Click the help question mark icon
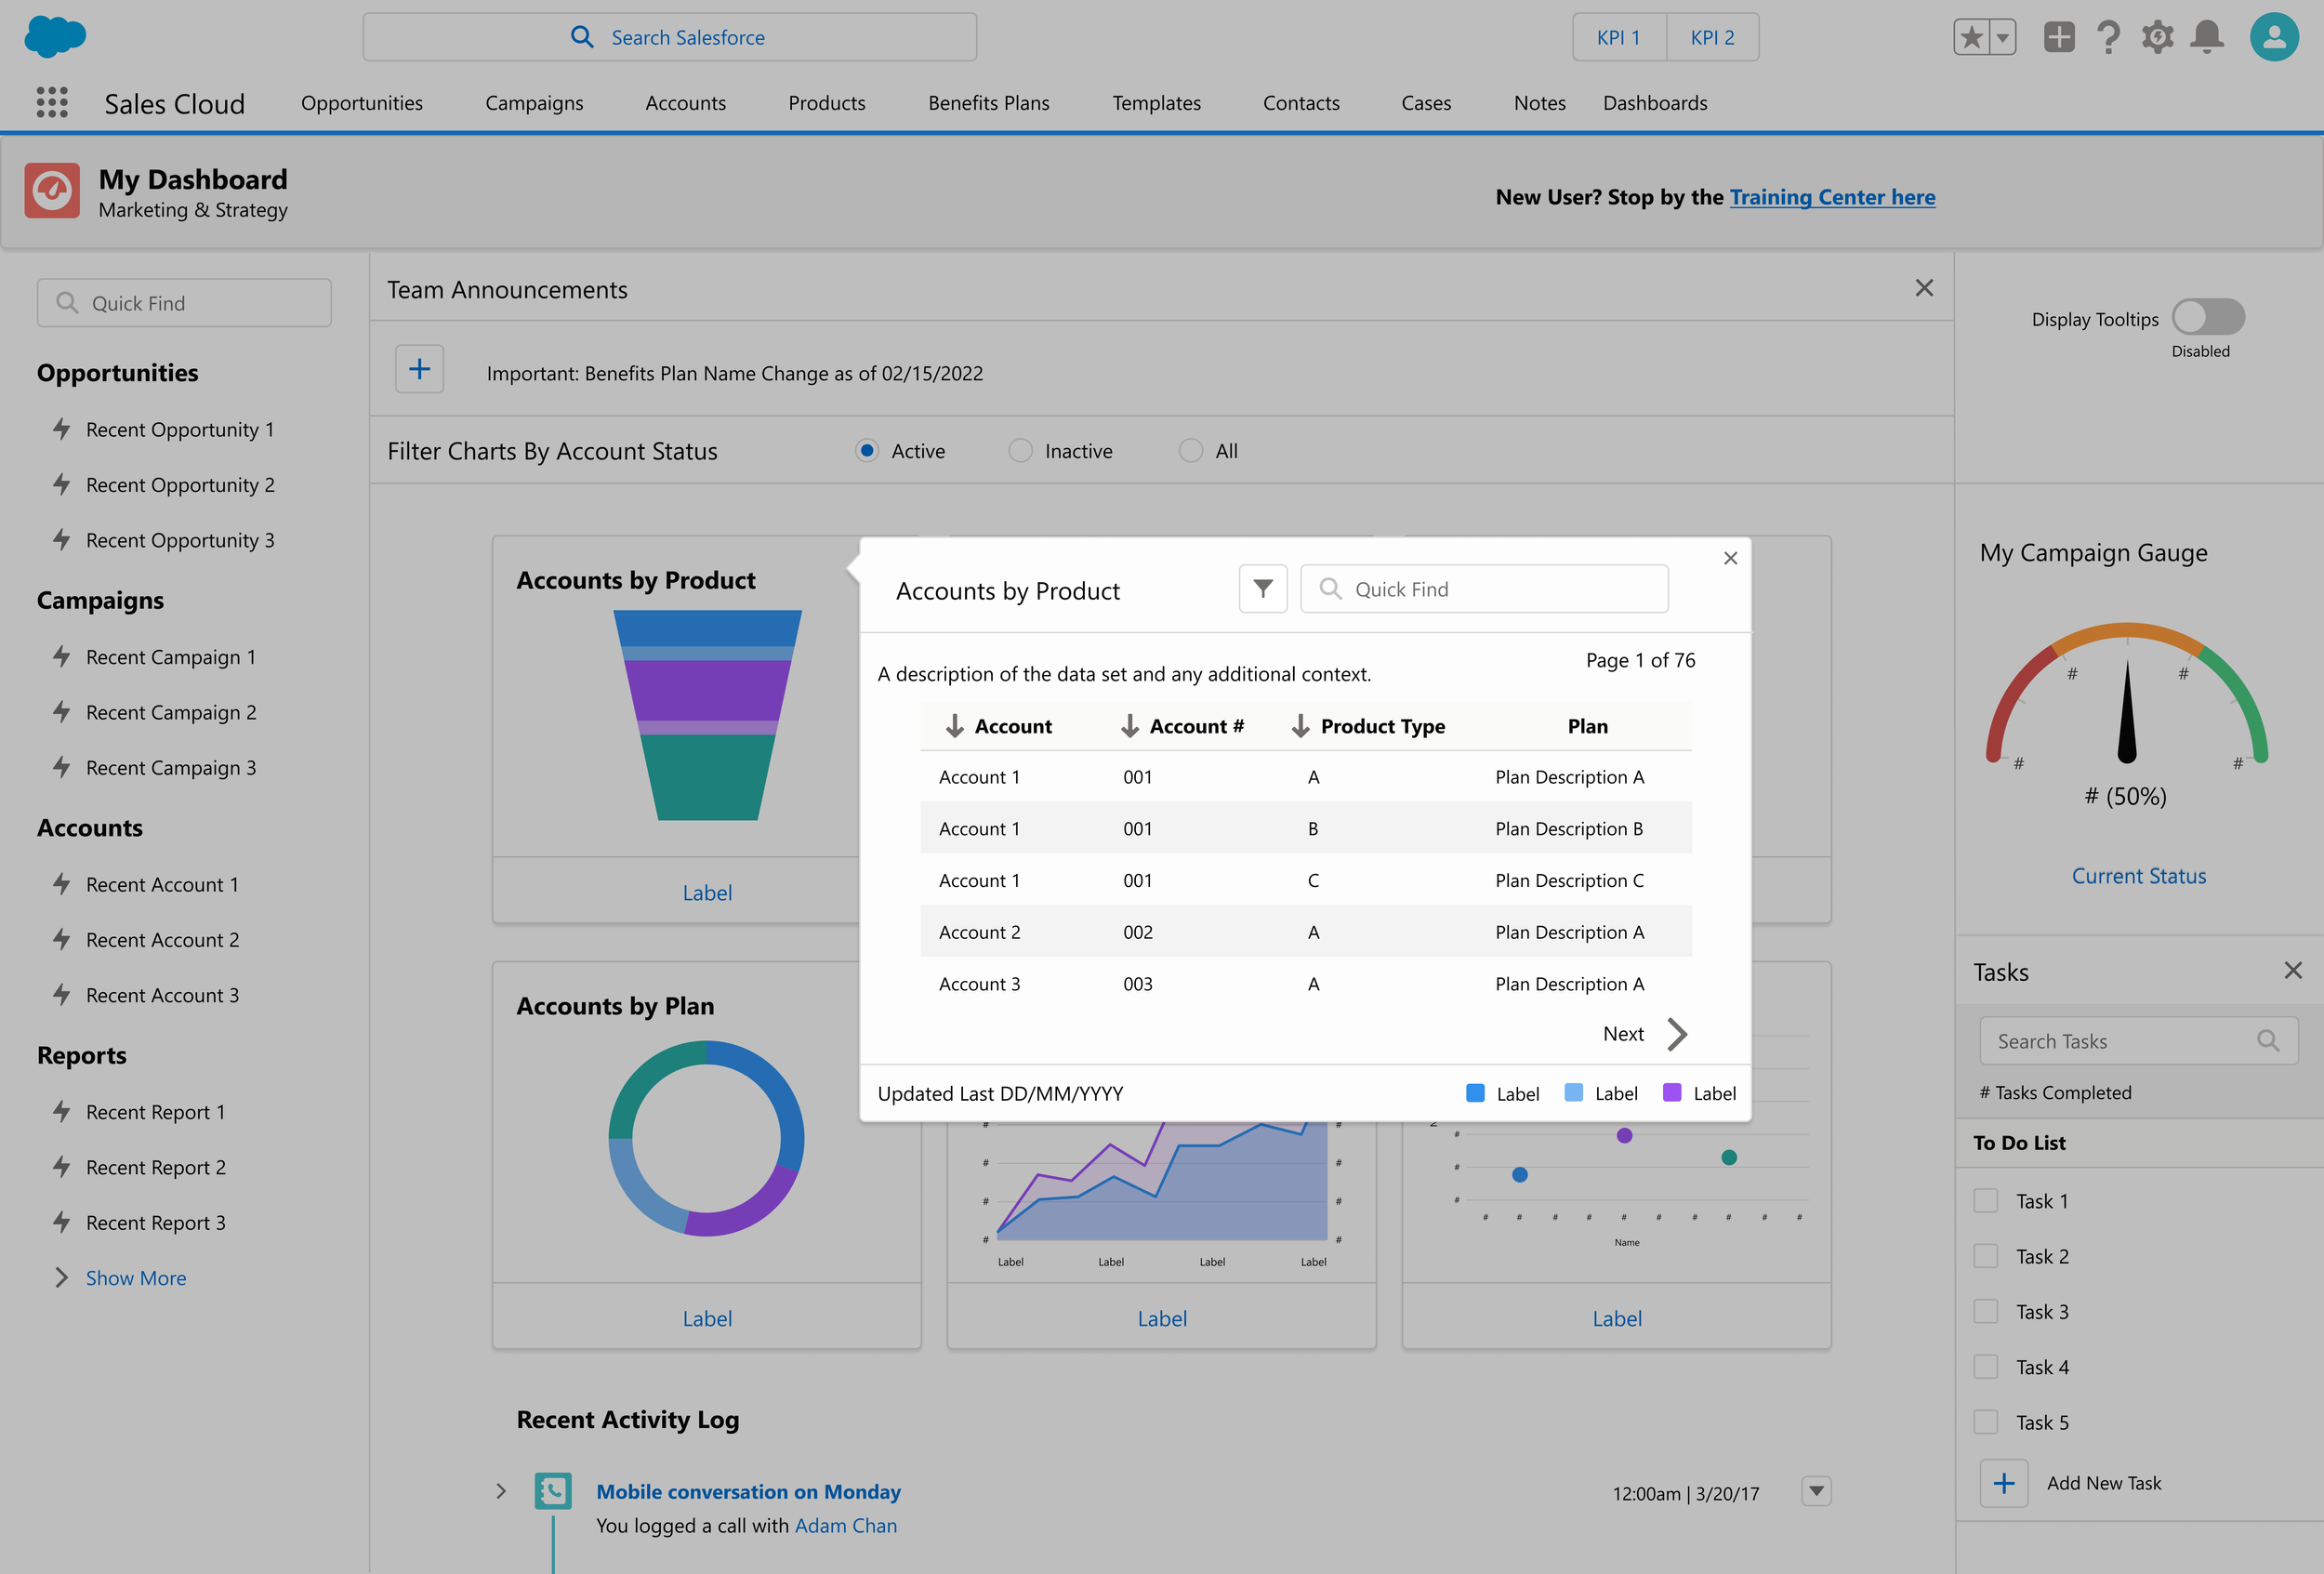Screen dimensions: 2324x1574 (x=2108, y=37)
